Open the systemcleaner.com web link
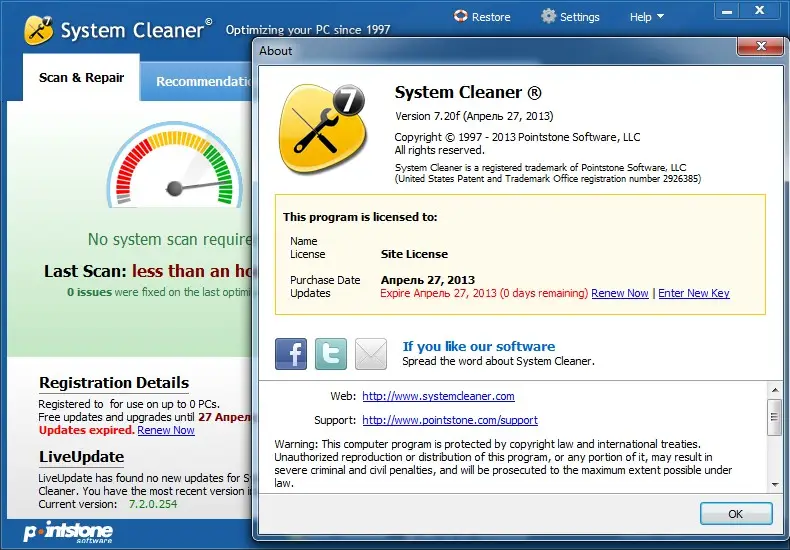 [438, 396]
